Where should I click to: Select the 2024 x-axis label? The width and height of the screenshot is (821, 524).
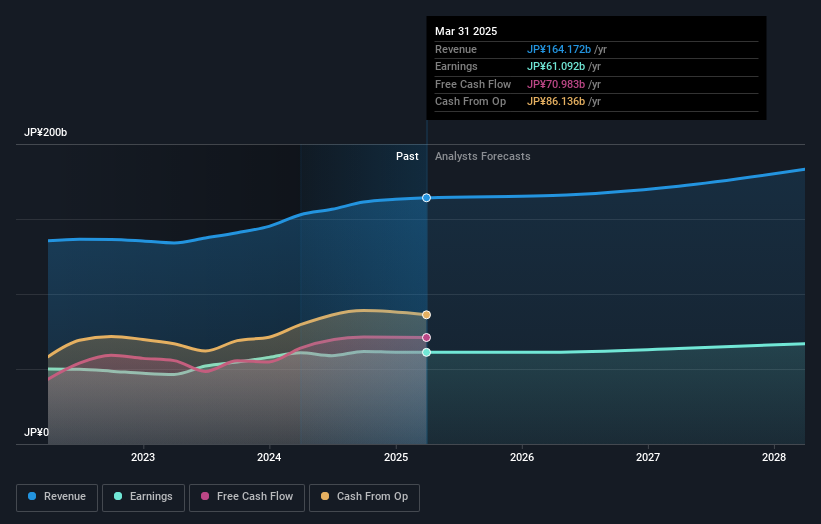point(269,457)
